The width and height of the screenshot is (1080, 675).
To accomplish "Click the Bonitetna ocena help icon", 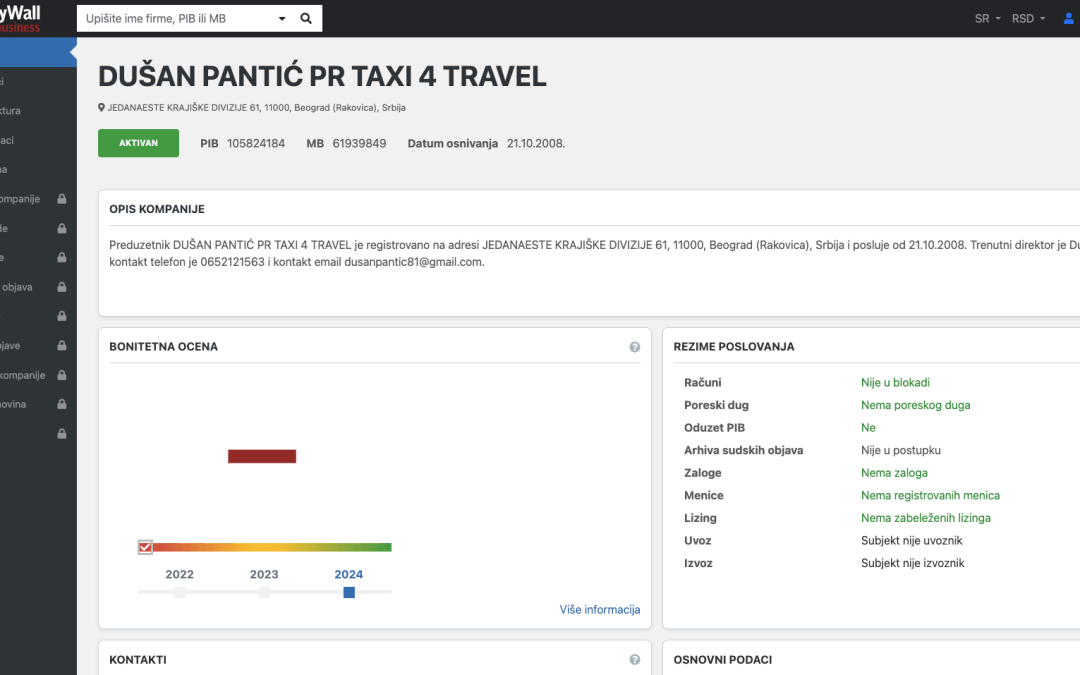I will [x=634, y=347].
